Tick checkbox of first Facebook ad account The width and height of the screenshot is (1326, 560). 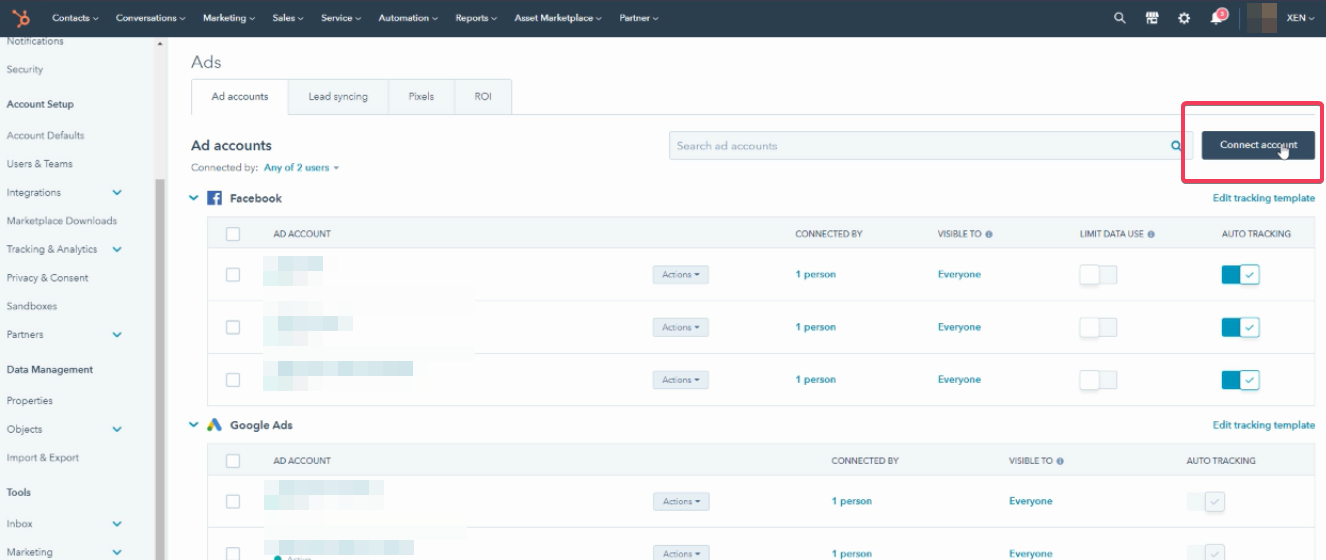[233, 275]
